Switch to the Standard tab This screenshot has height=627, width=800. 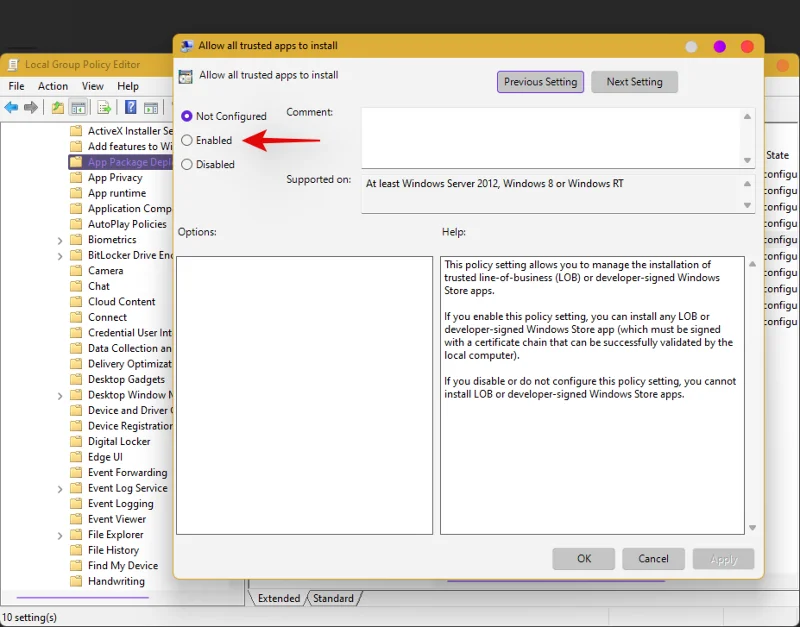tap(333, 598)
